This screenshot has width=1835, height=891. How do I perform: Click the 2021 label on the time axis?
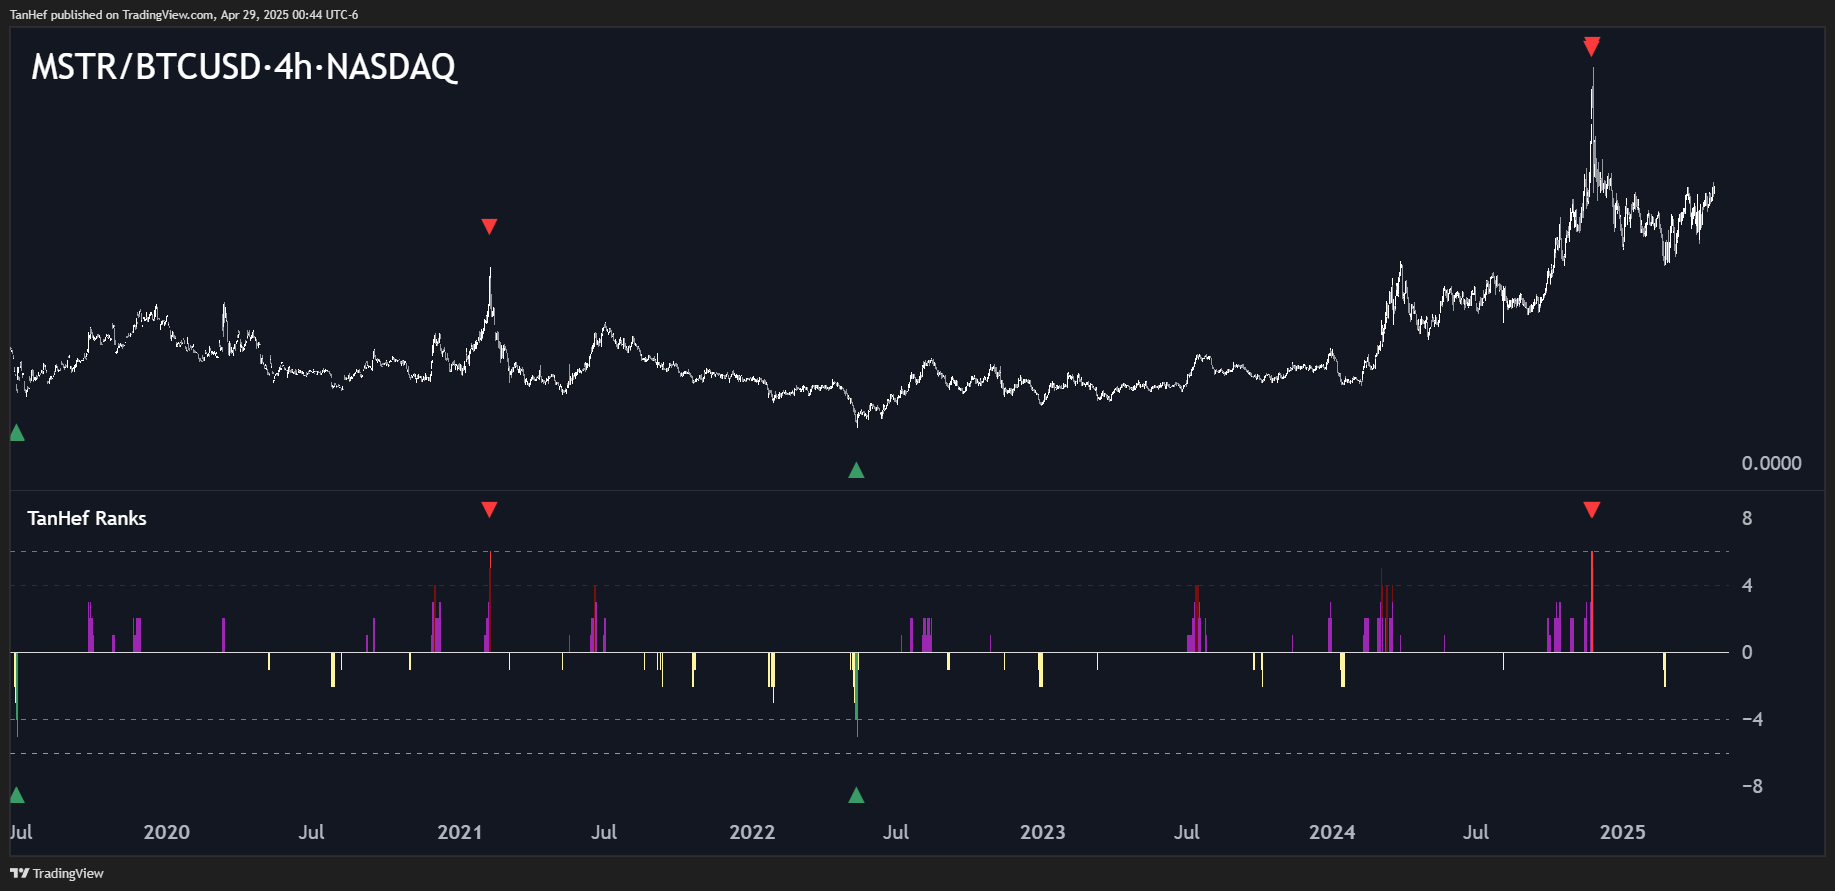click(460, 832)
